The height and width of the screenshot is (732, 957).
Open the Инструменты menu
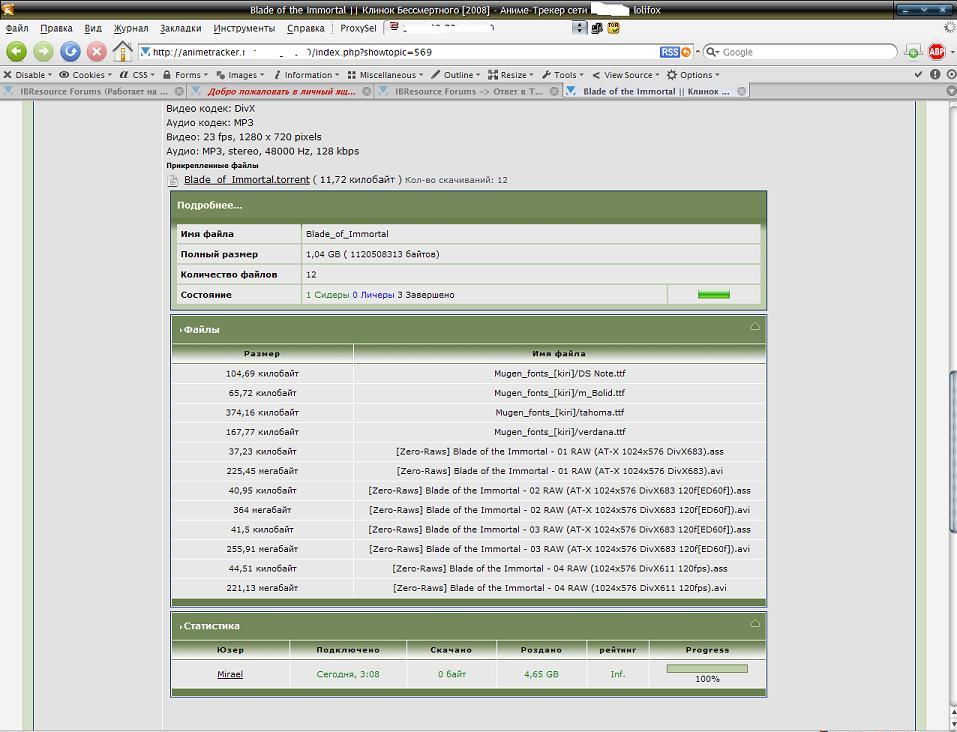click(x=244, y=28)
